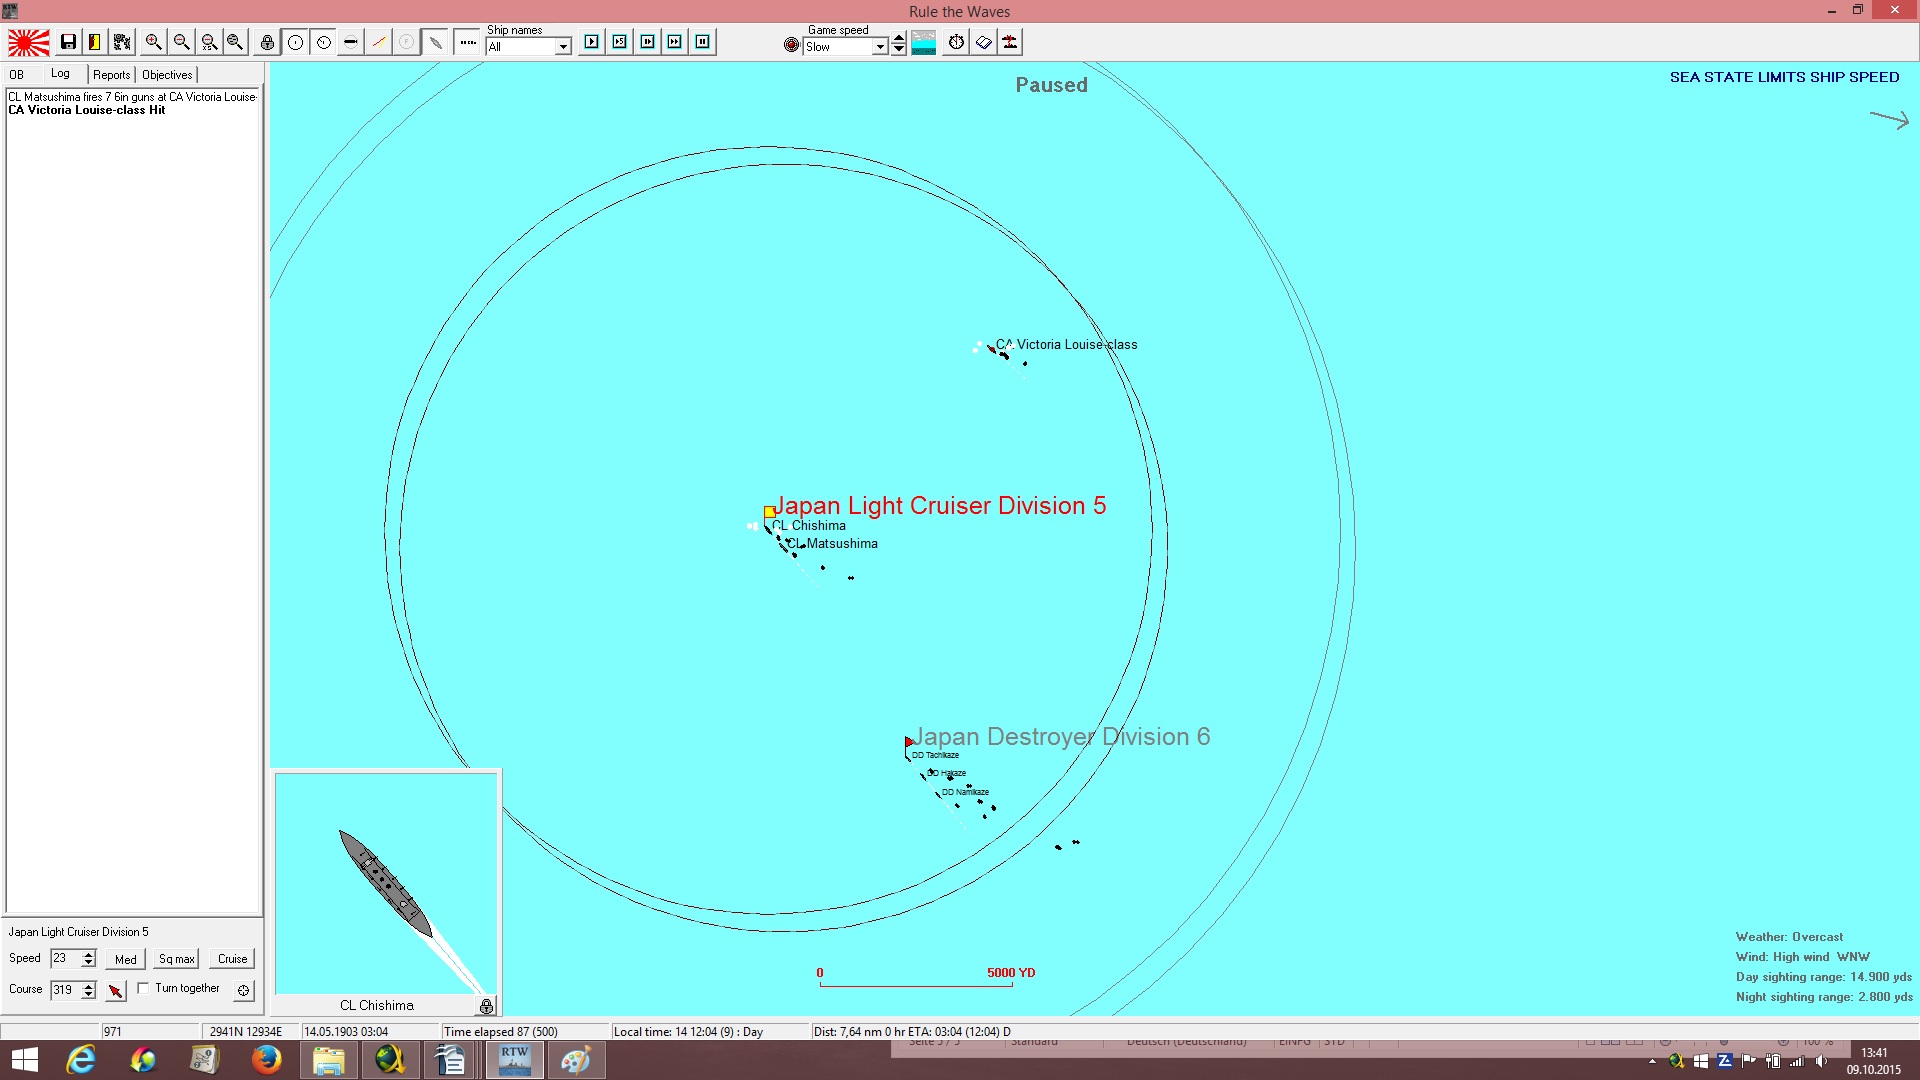
Task: Switch to the Log tab
Action: click(61, 74)
